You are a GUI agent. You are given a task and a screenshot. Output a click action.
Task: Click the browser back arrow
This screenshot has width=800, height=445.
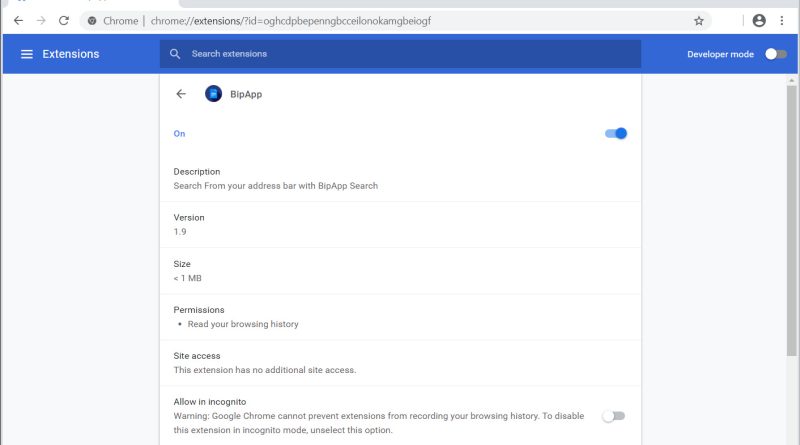coord(18,20)
